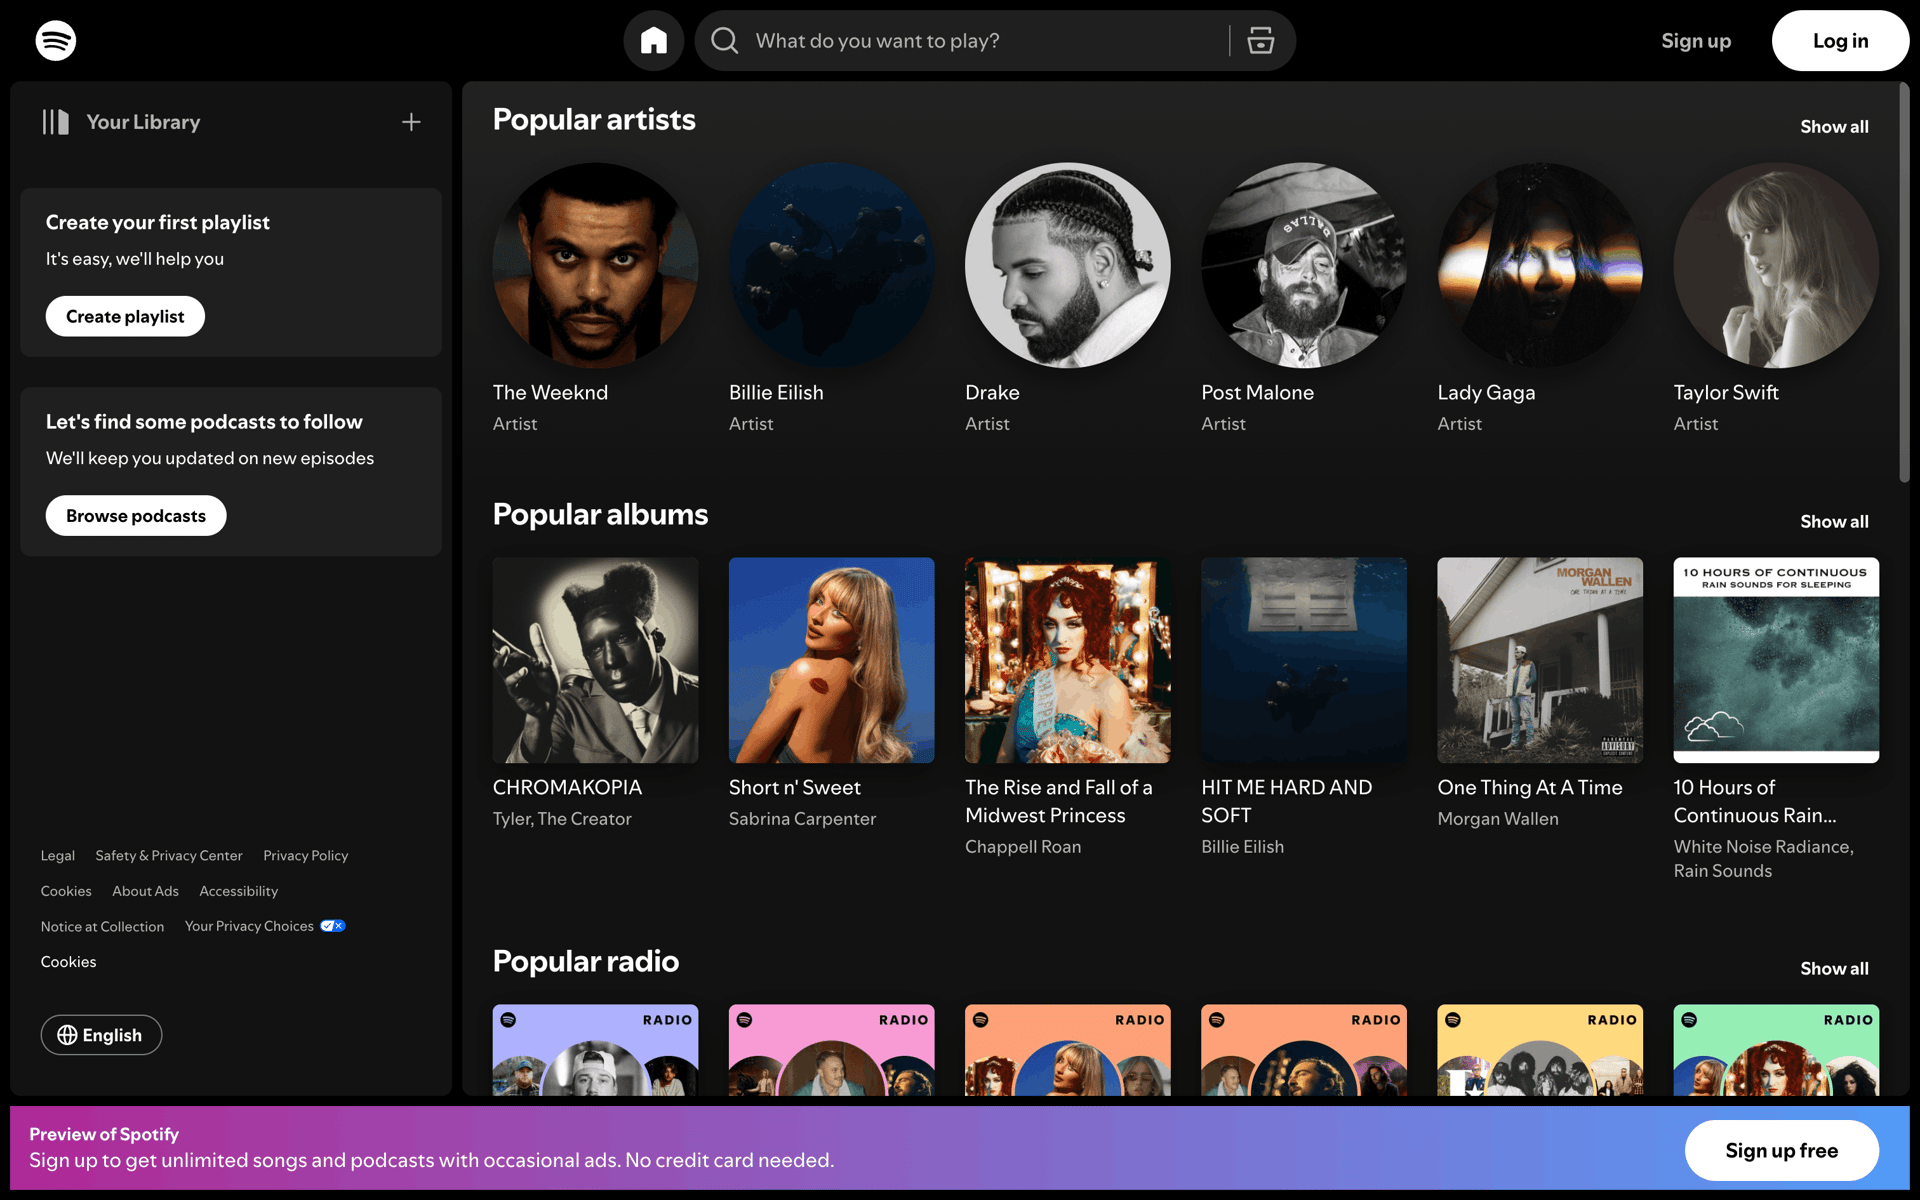This screenshot has height=1200, width=1920.
Task: Click Morgan Wallen artist link
Action: 1498,819
